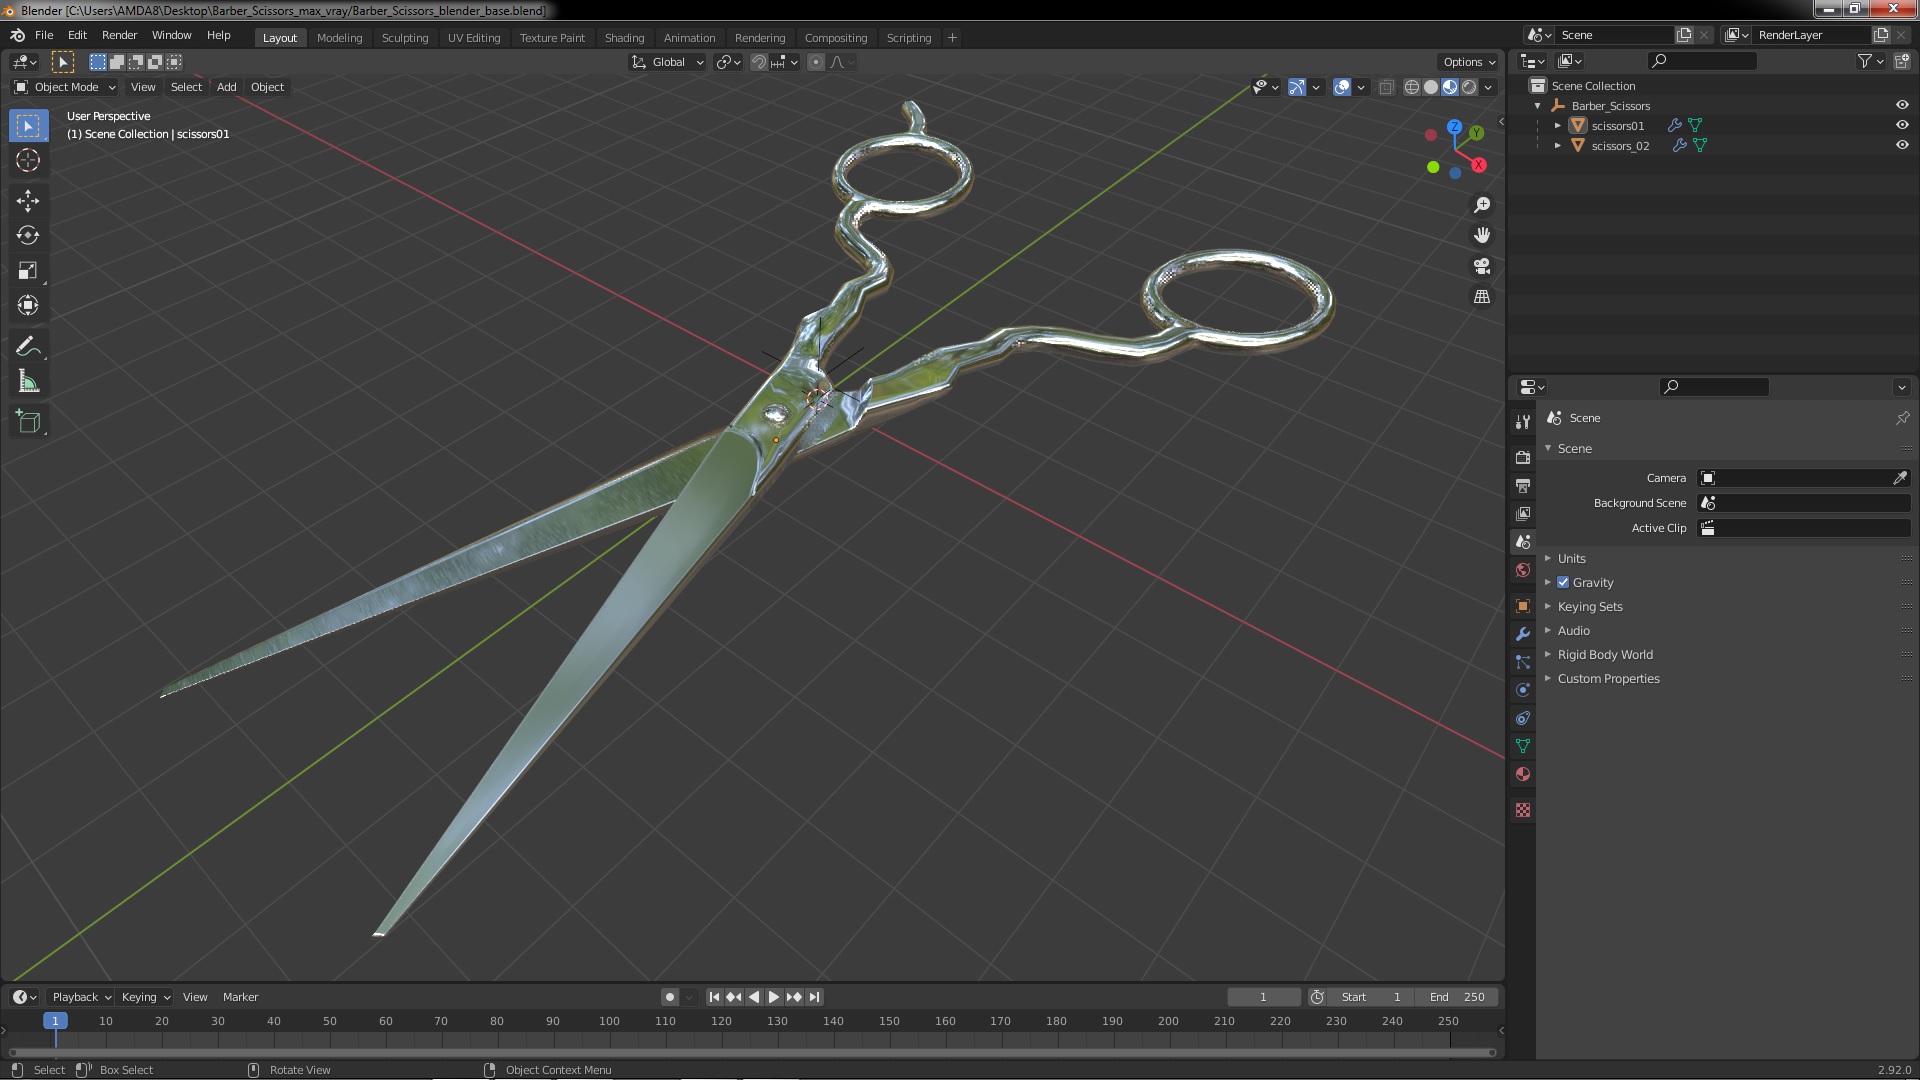The width and height of the screenshot is (1920, 1080).
Task: Hide scissors_02 with its eye icon
Action: (1901, 145)
